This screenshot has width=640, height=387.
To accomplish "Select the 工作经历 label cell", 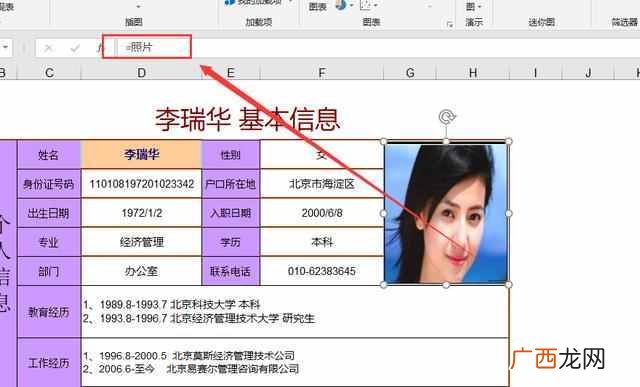I will coord(49,363).
